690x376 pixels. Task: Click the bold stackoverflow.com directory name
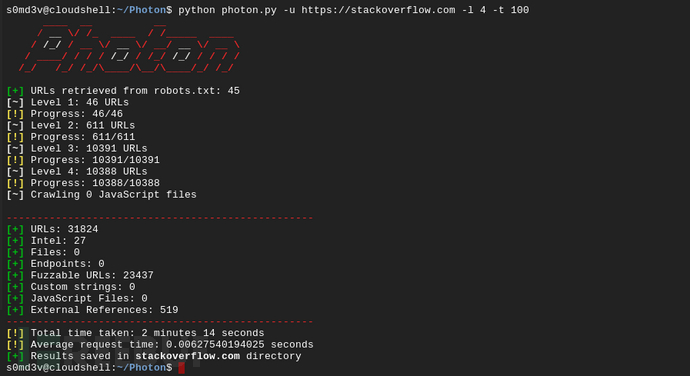click(187, 356)
